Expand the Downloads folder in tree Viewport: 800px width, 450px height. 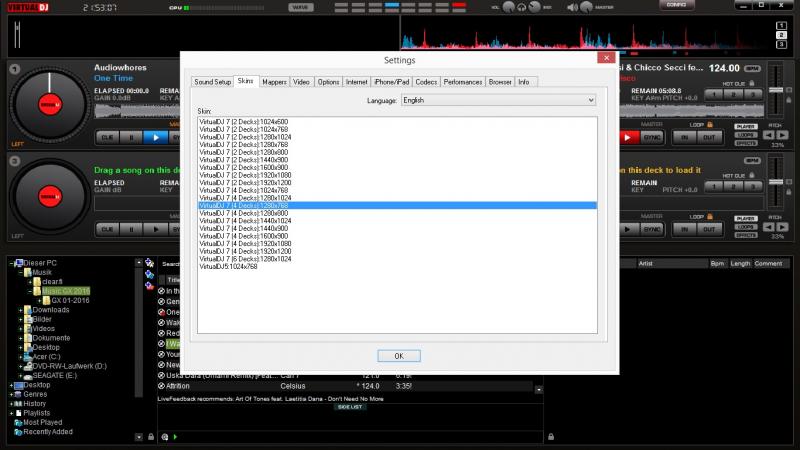click(22, 310)
